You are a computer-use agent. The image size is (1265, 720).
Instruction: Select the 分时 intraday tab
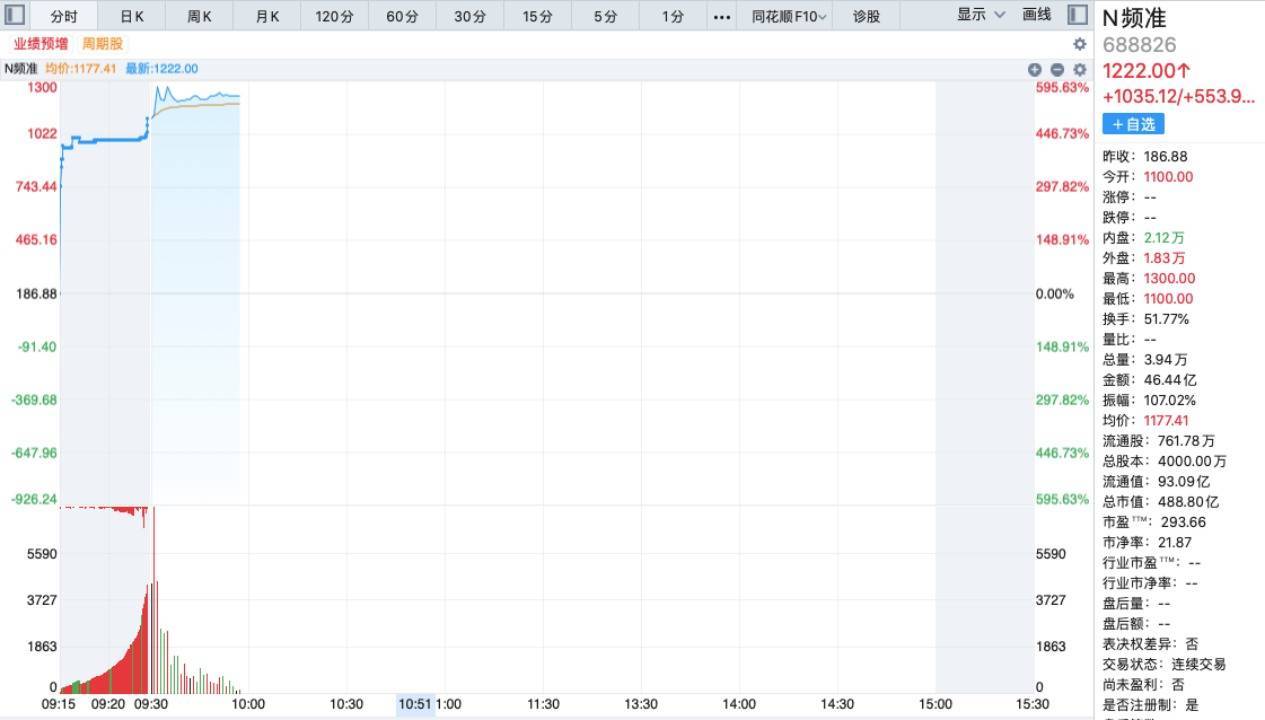pyautogui.click(x=64, y=16)
